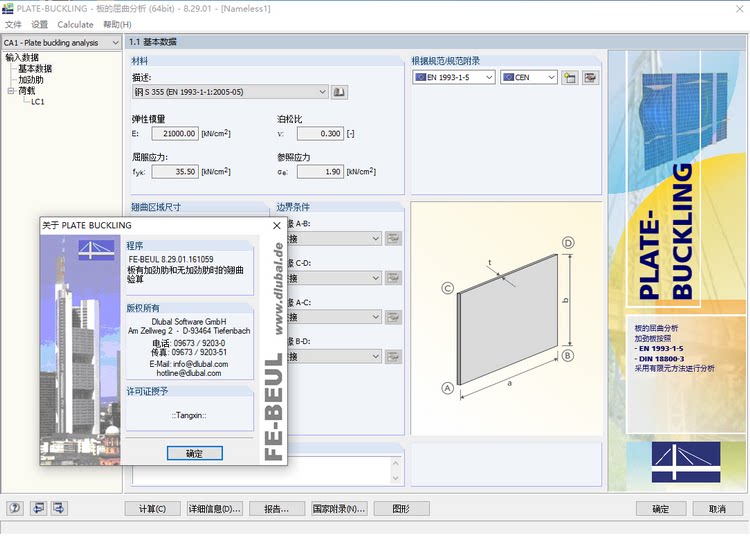Open the 设置 menu
This screenshot has height=536, width=750.
[40, 24]
